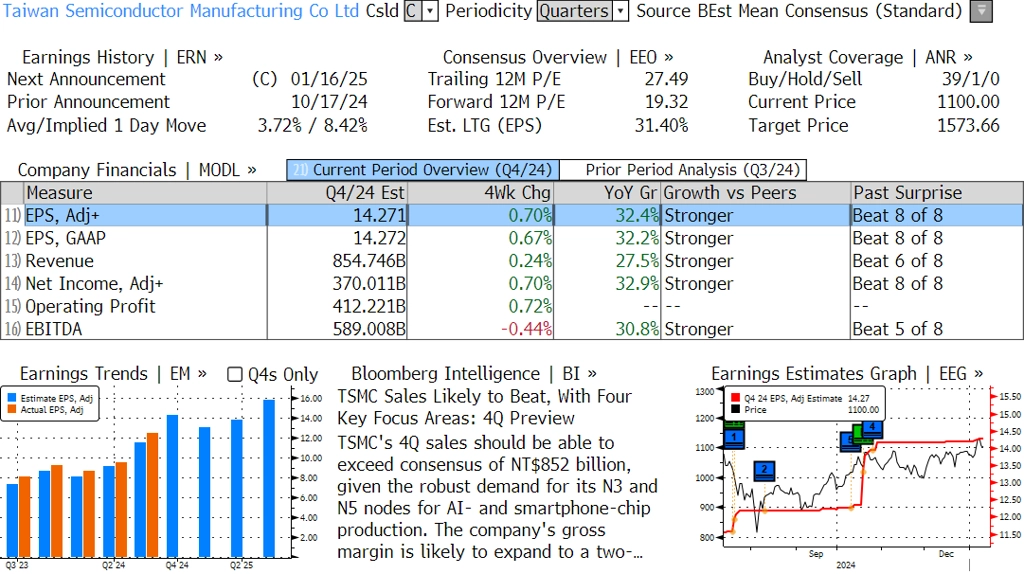Select the EPS, Adj+ row
Screen dimensions: 1024x574
pos(512,215)
